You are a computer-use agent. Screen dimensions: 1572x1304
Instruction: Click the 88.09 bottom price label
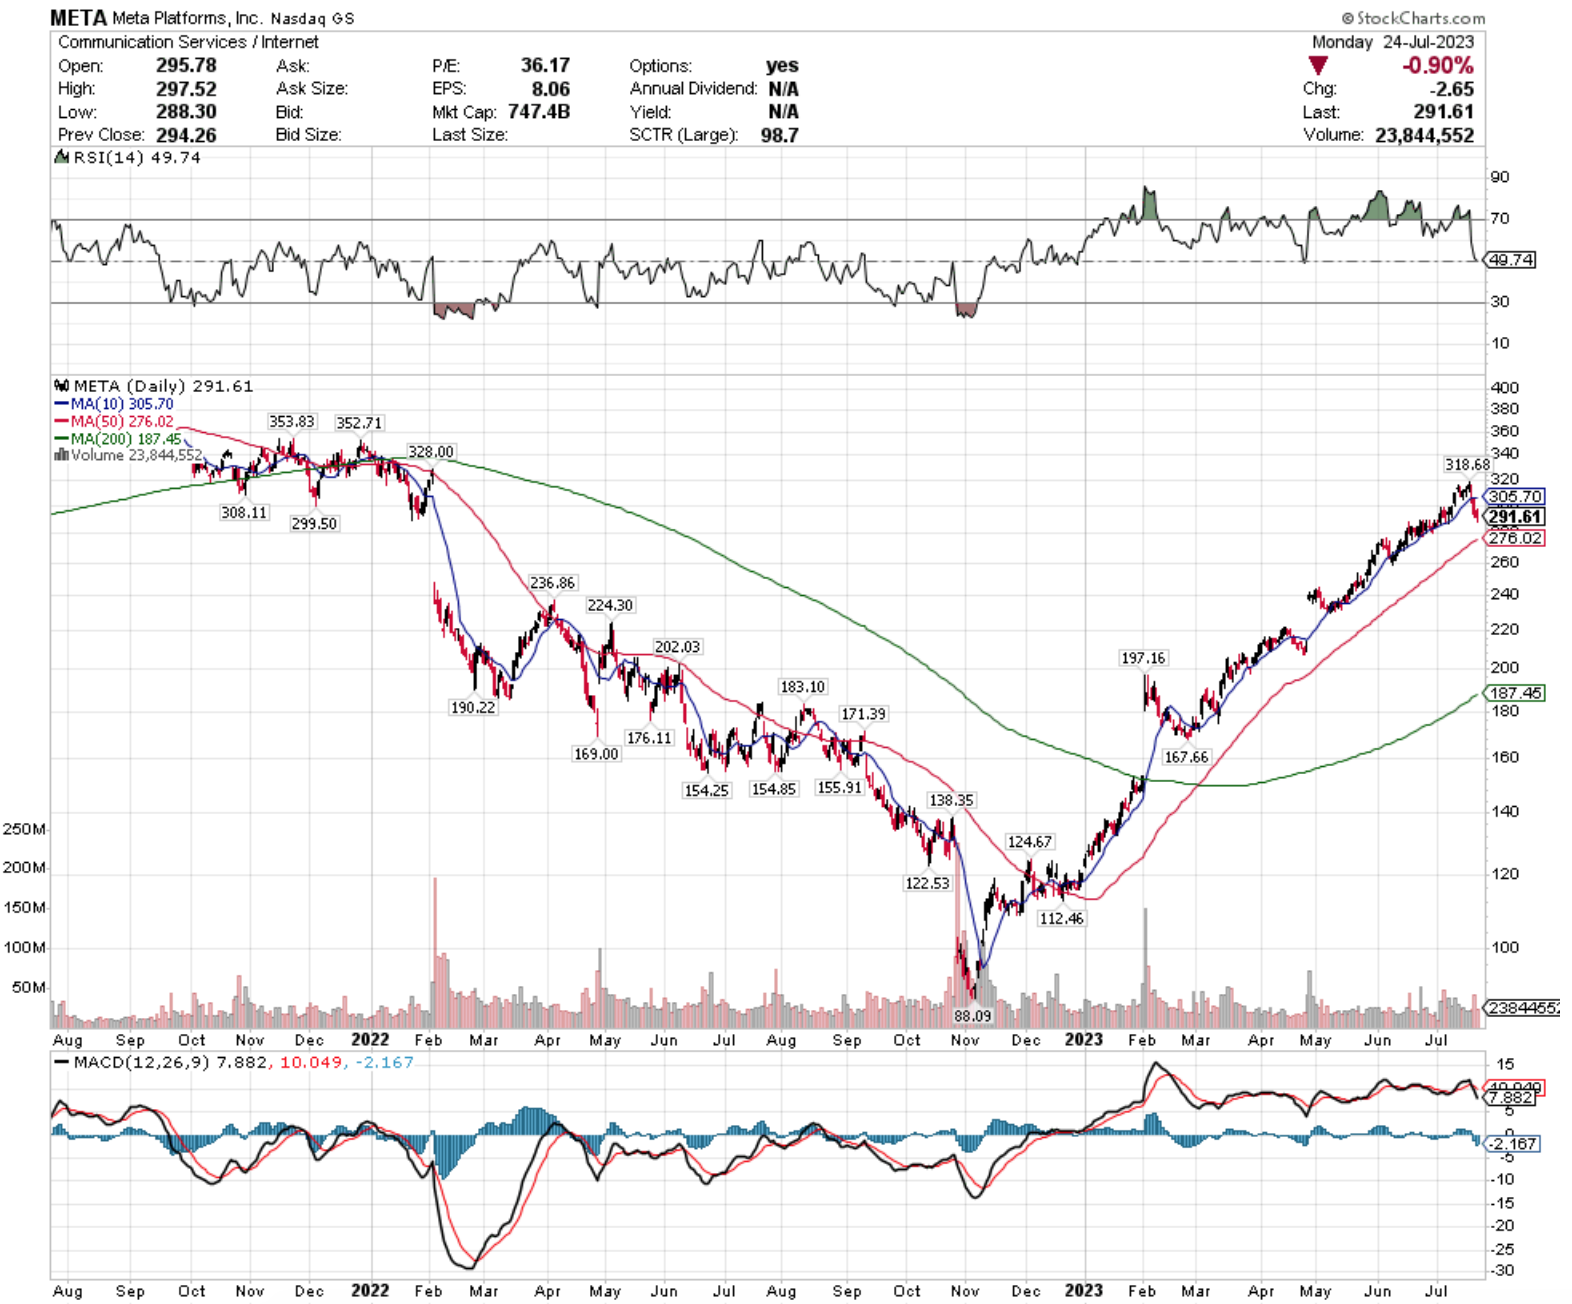(x=972, y=1016)
